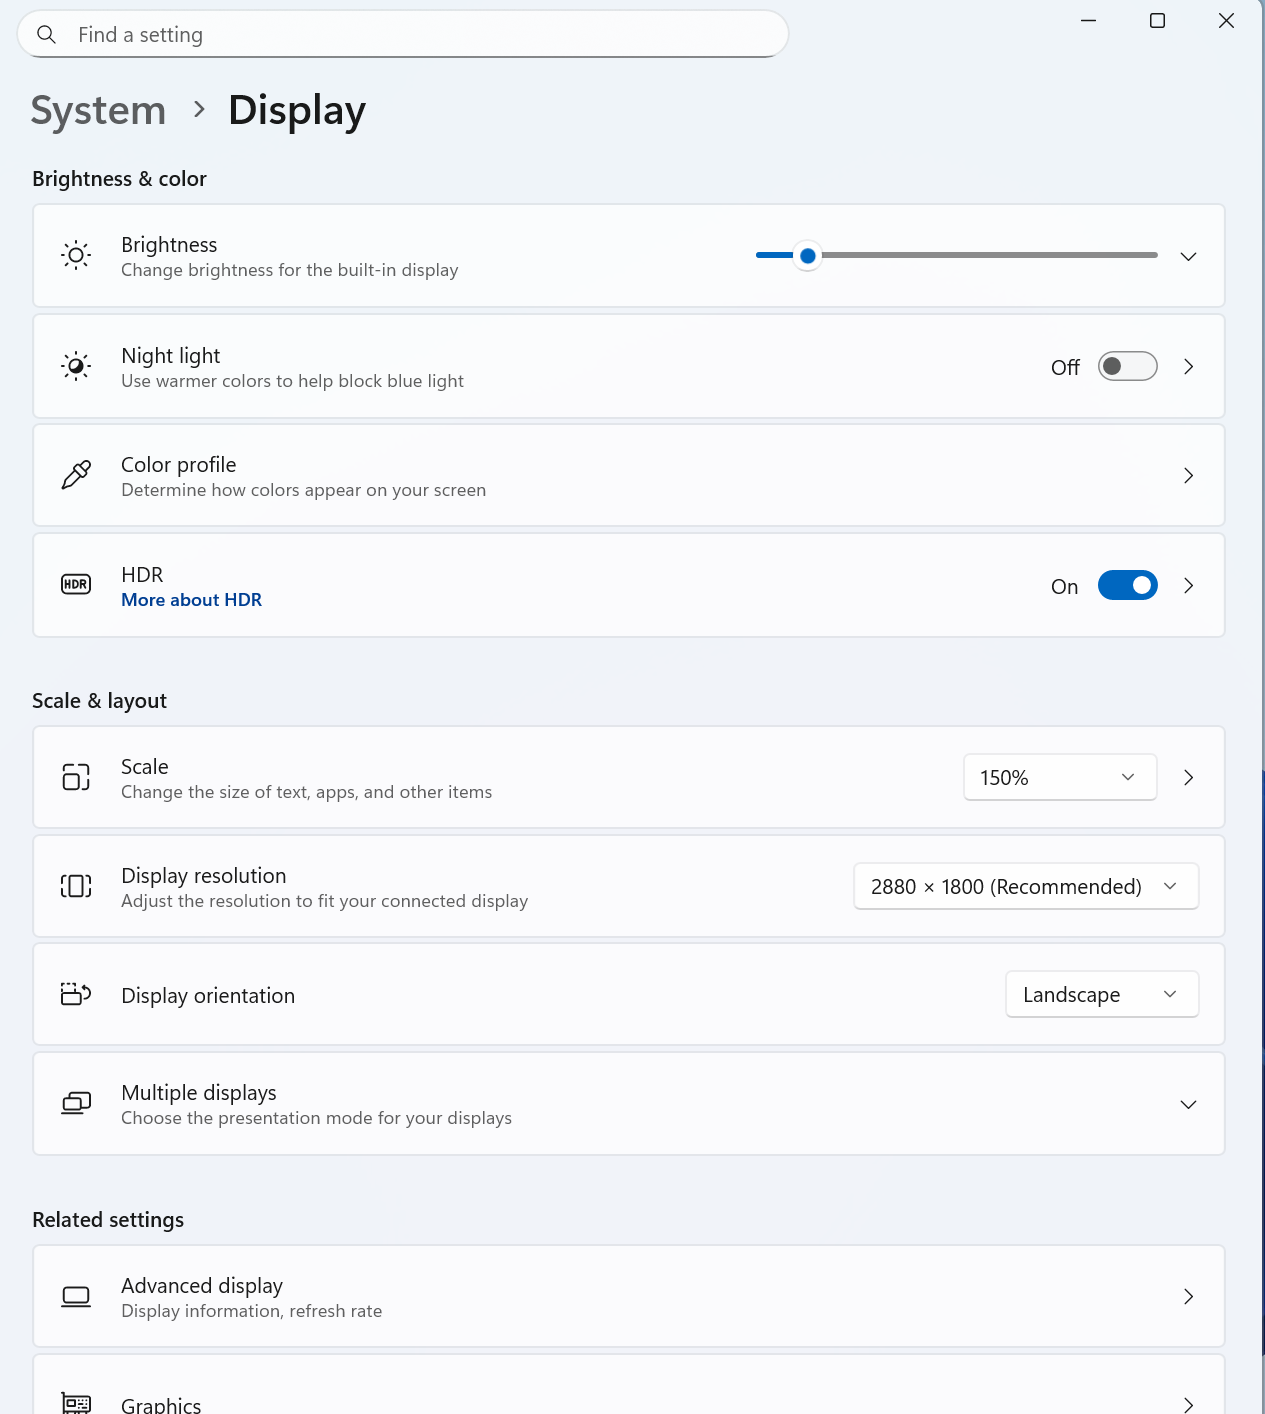Click the Display orientation icon
Screen dimensions: 1265x1414
tap(75, 994)
